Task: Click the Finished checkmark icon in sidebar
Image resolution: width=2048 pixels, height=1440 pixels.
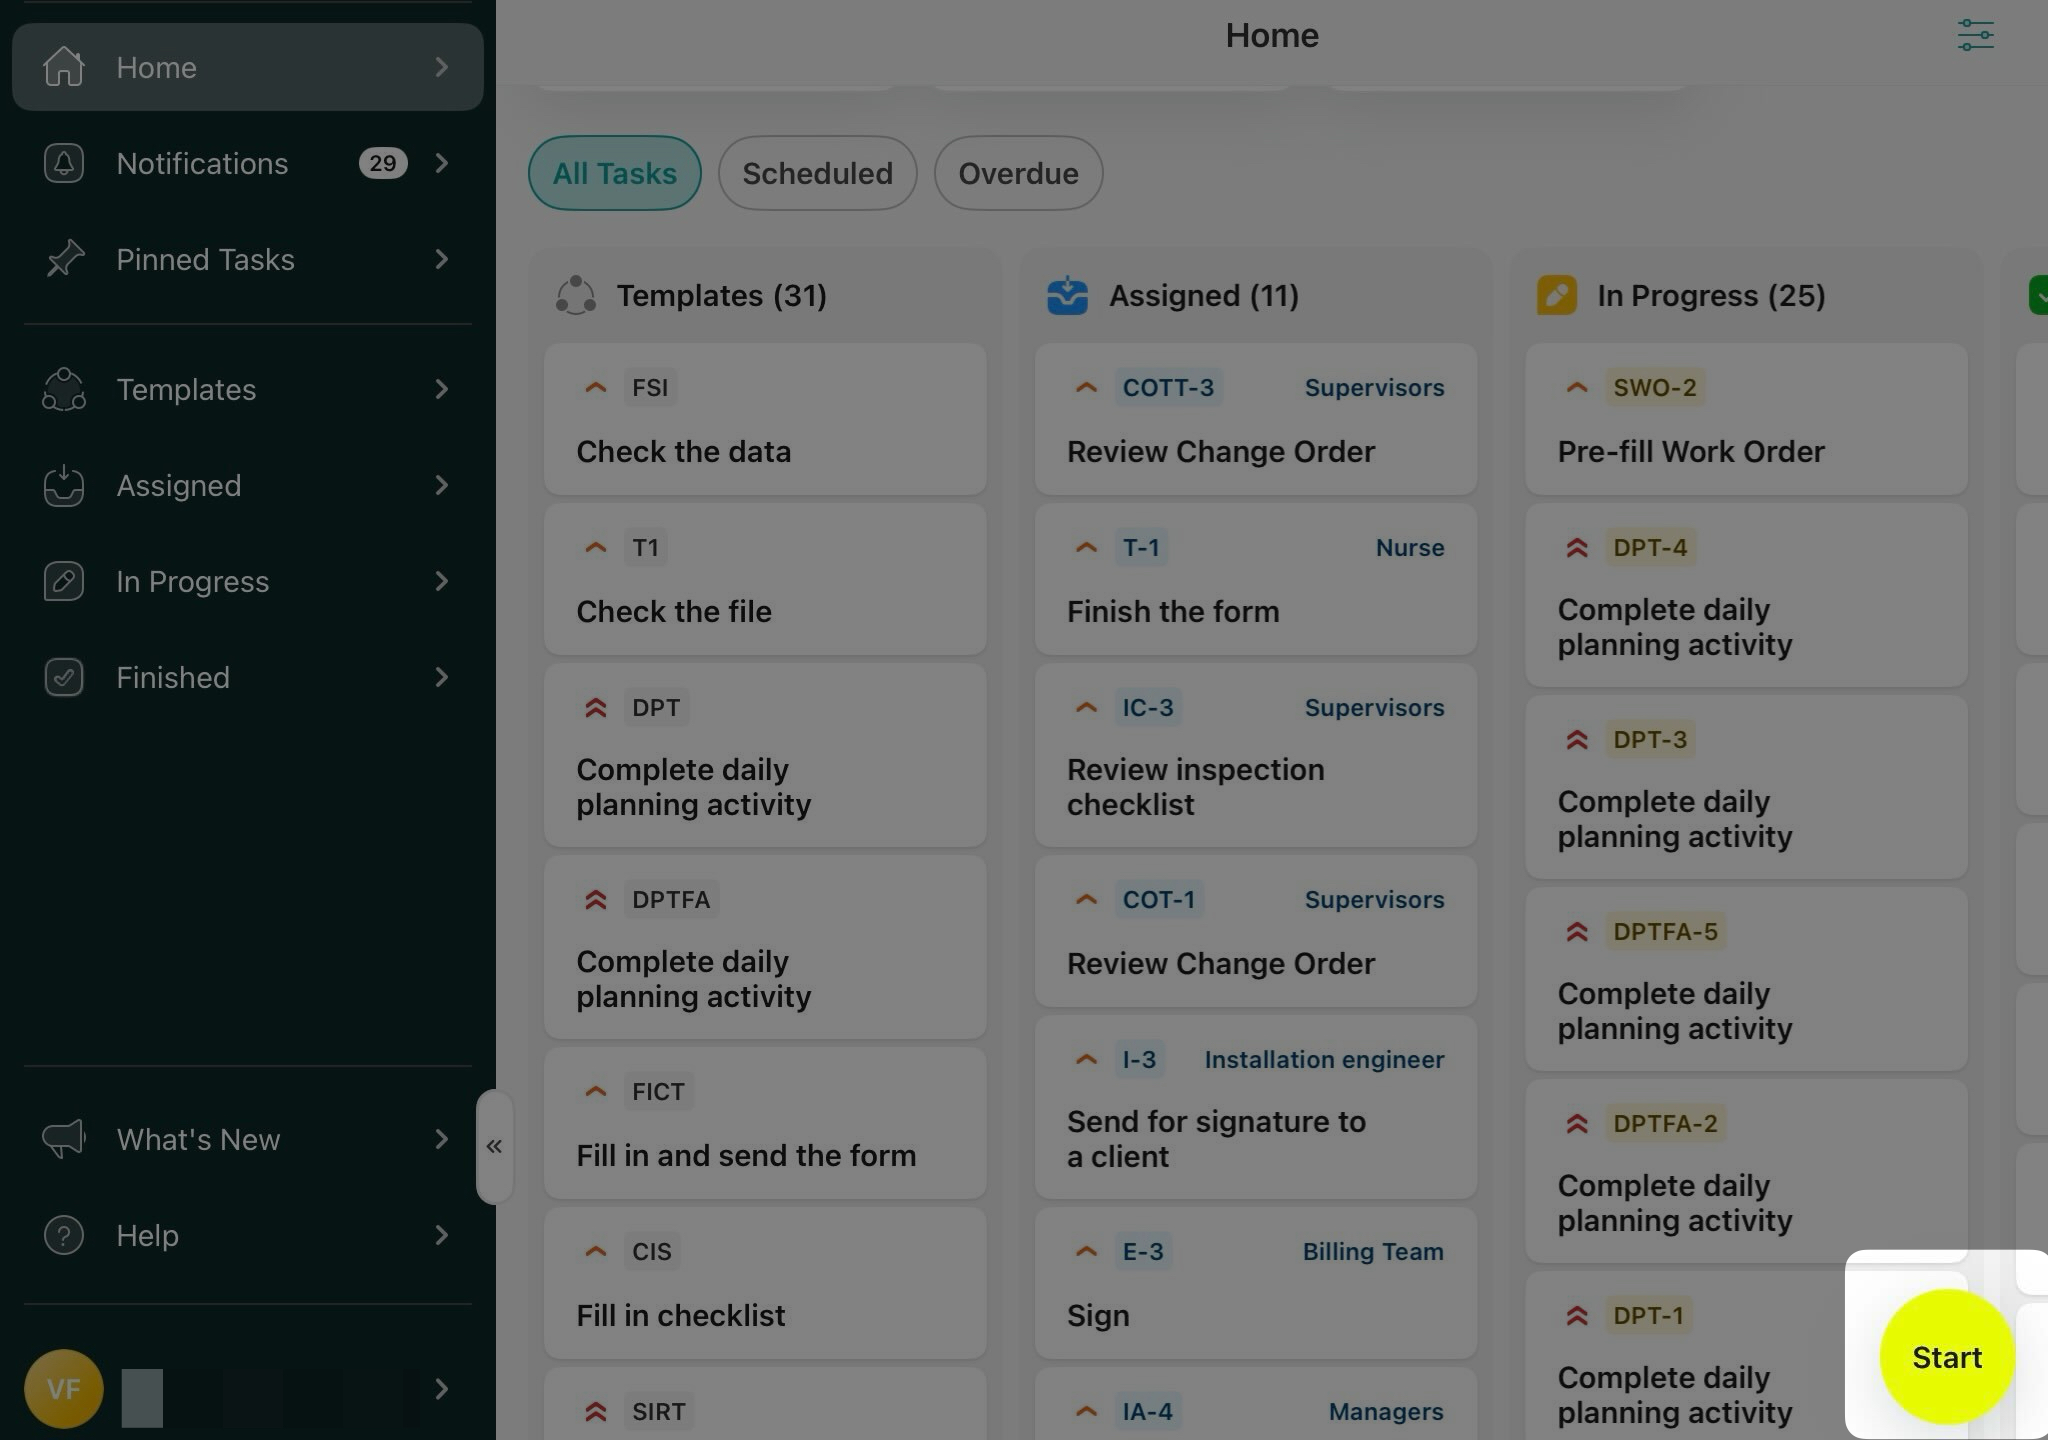Action: click(x=63, y=677)
